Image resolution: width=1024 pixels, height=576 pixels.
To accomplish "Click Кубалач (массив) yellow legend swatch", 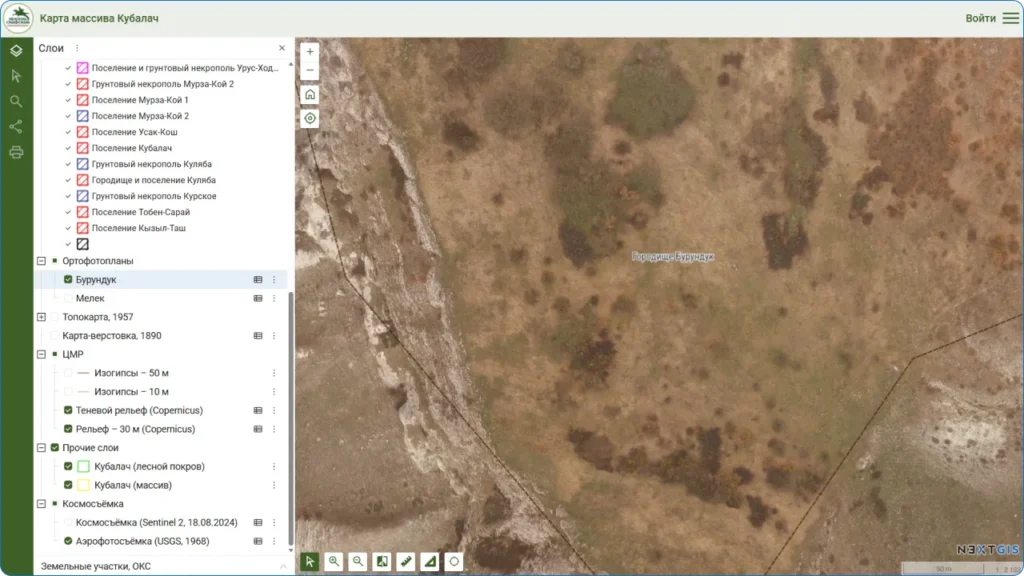I will coord(84,485).
